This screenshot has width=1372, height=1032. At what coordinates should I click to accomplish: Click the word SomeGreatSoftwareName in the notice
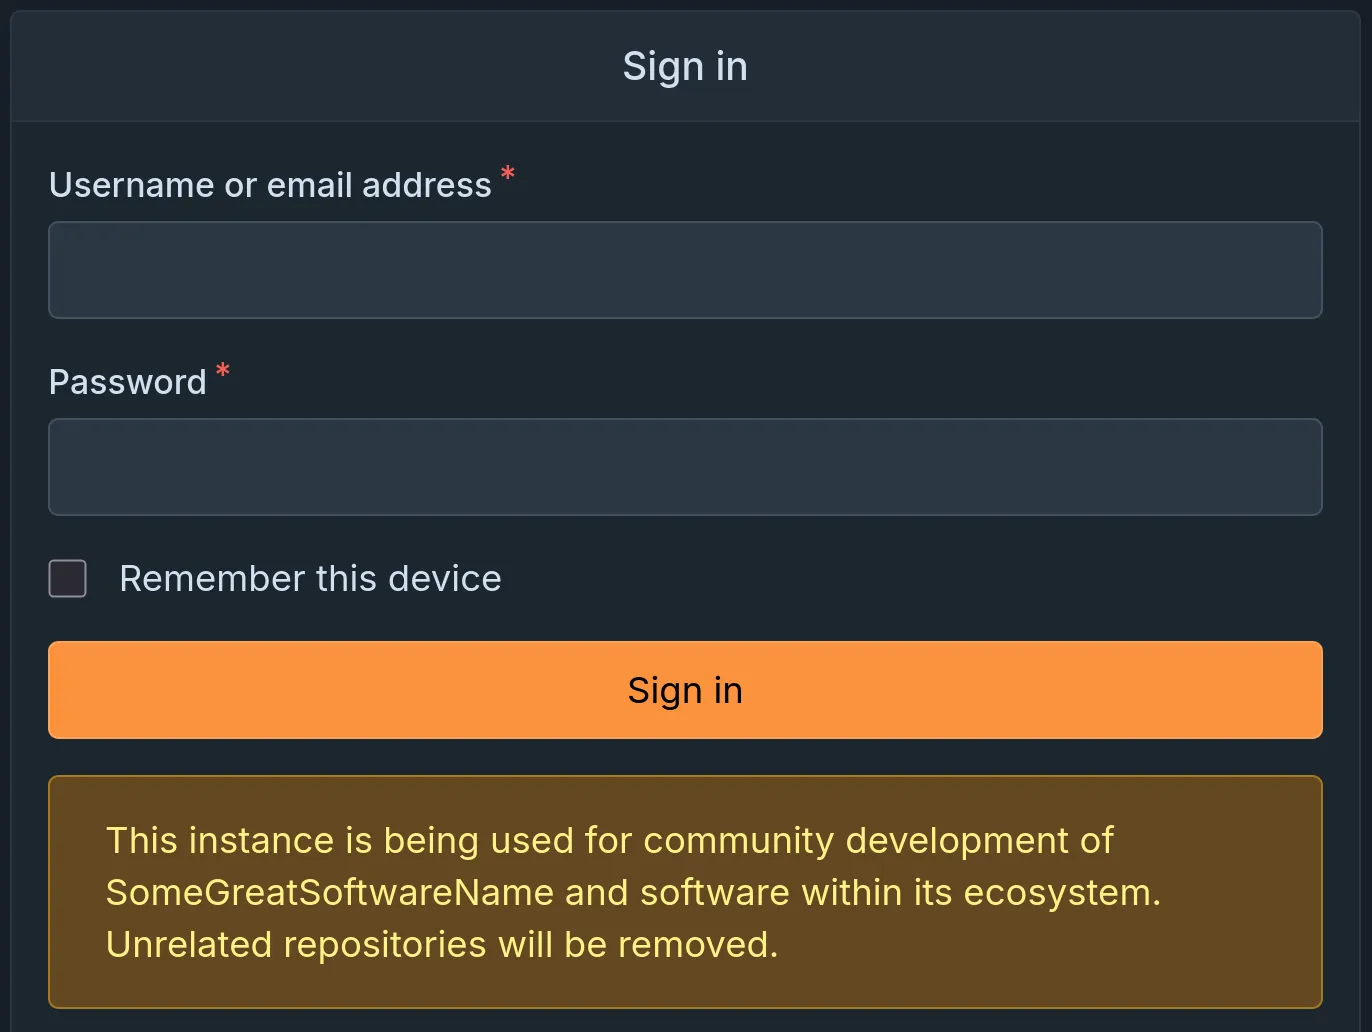330,892
